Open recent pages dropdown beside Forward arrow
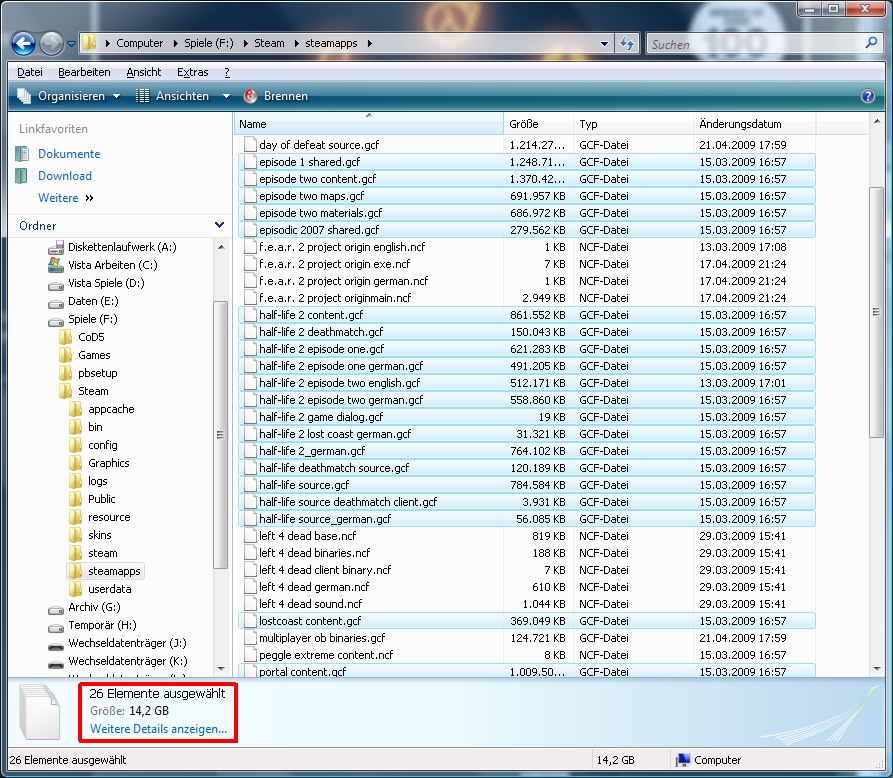This screenshot has width=893, height=778. [71, 43]
